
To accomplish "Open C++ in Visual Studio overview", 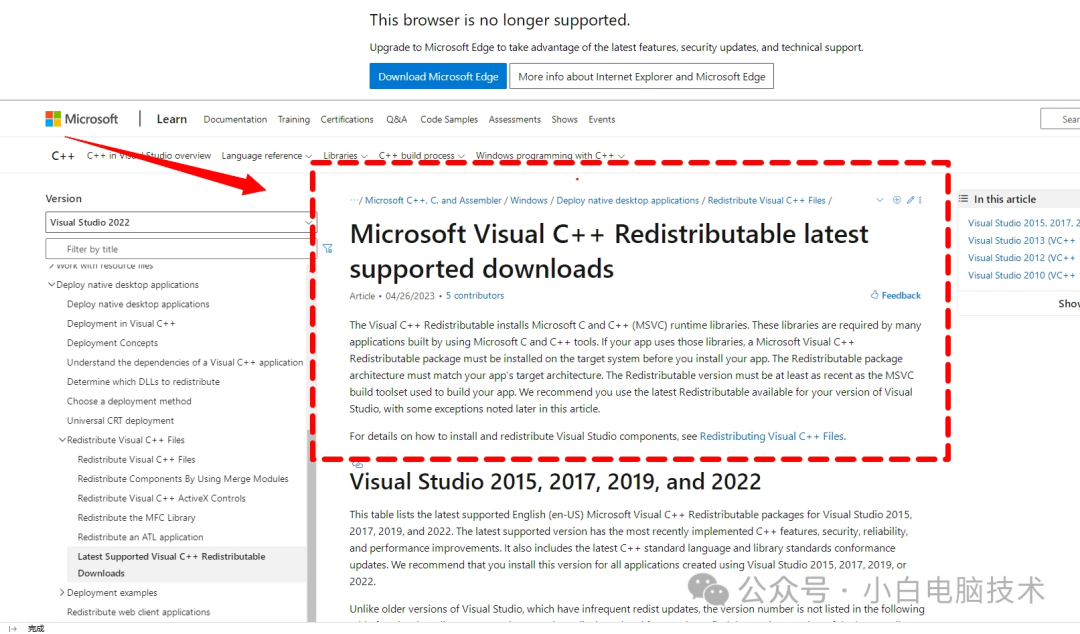I will pyautogui.click(x=149, y=156).
